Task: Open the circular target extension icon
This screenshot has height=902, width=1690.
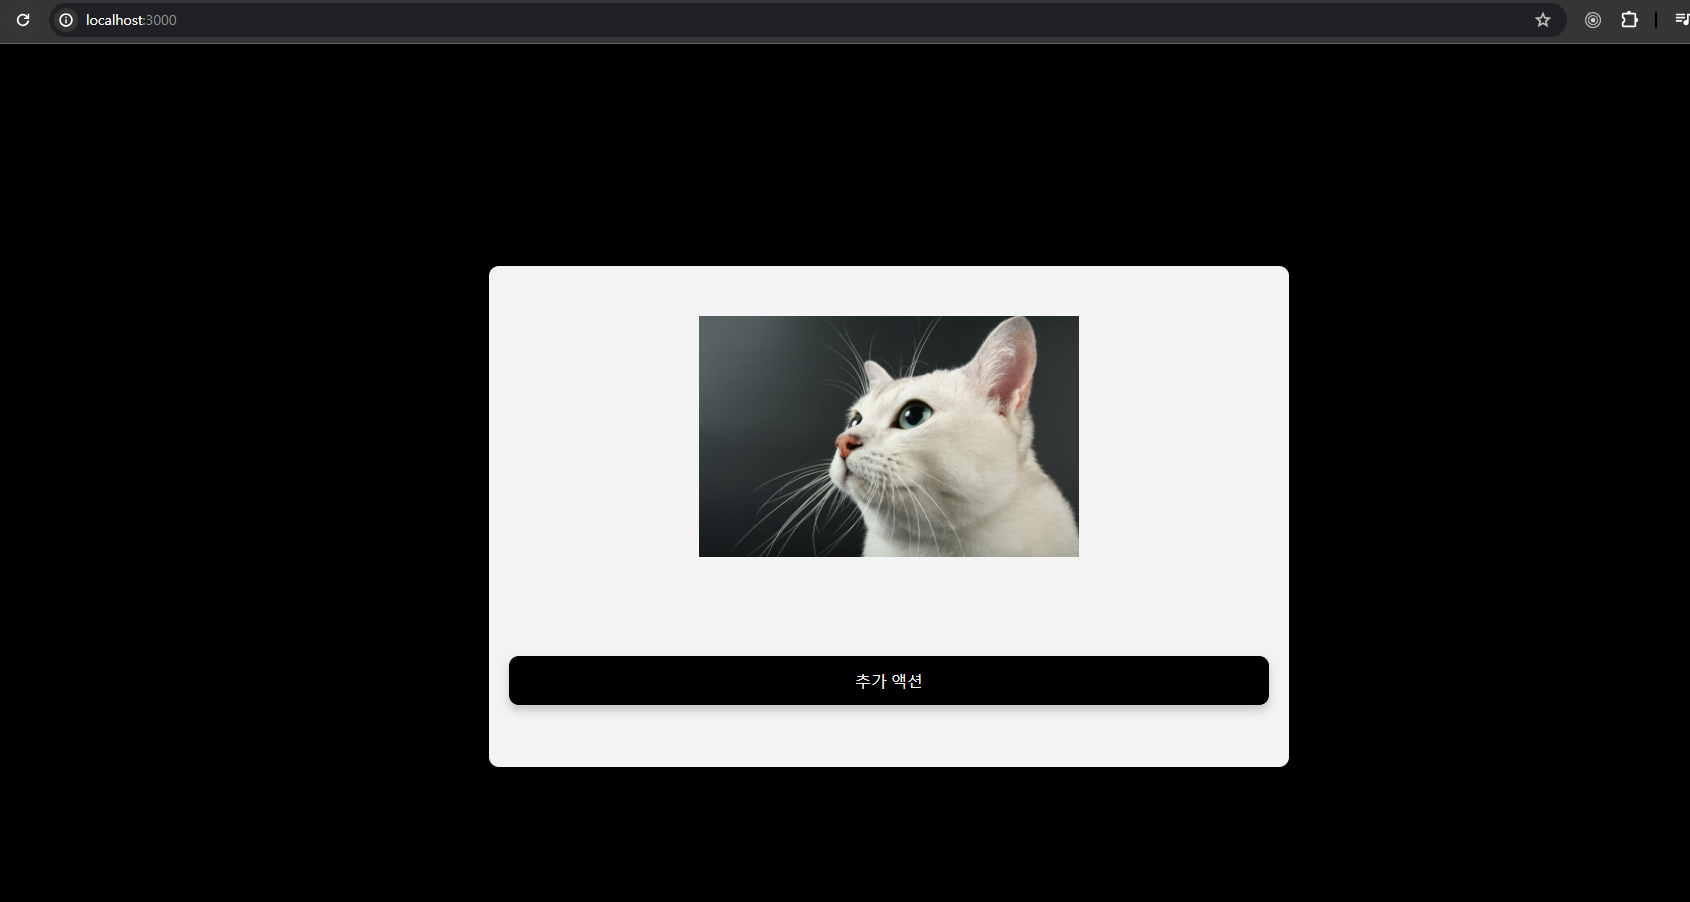Action: [1593, 20]
